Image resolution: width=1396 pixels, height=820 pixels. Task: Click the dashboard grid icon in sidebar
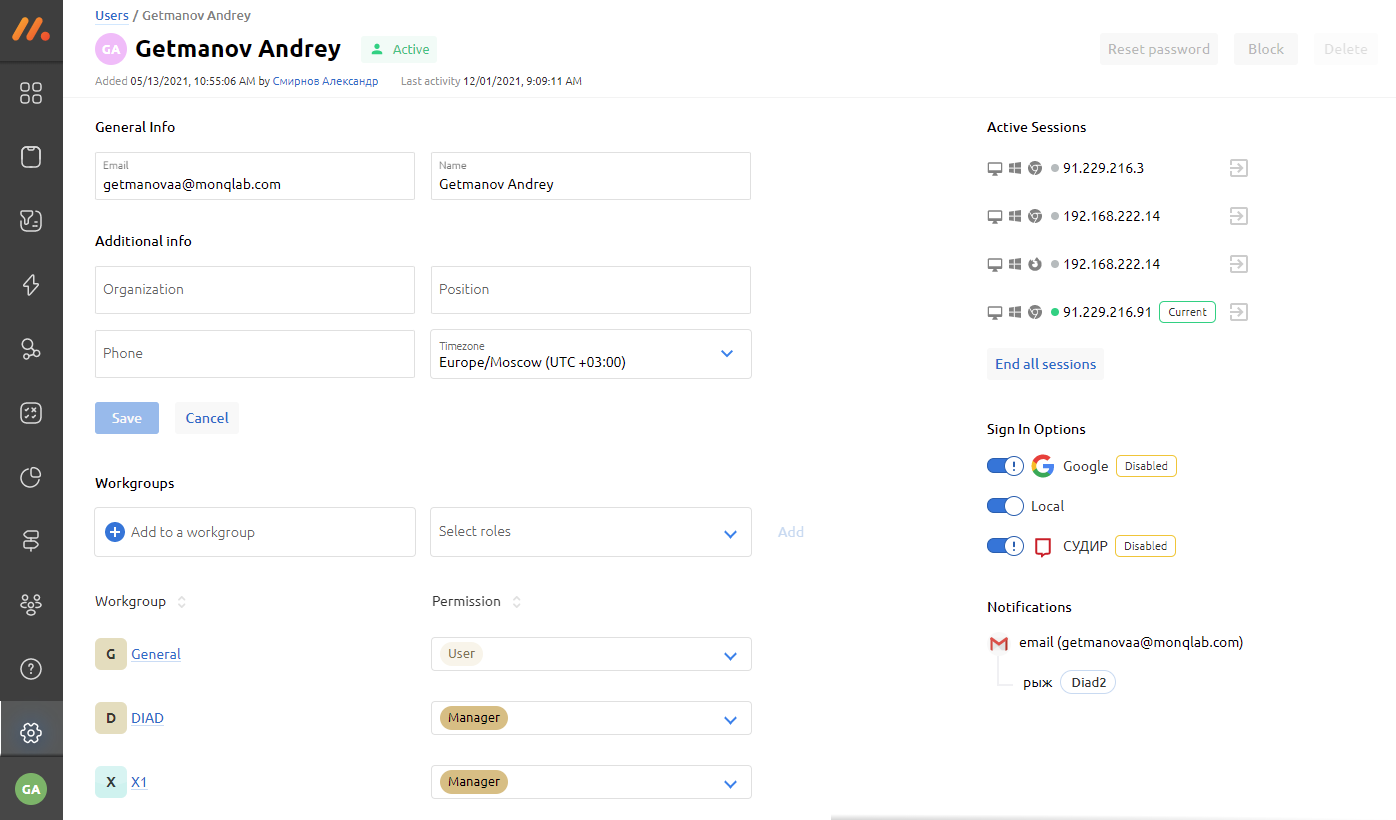pyautogui.click(x=31, y=93)
